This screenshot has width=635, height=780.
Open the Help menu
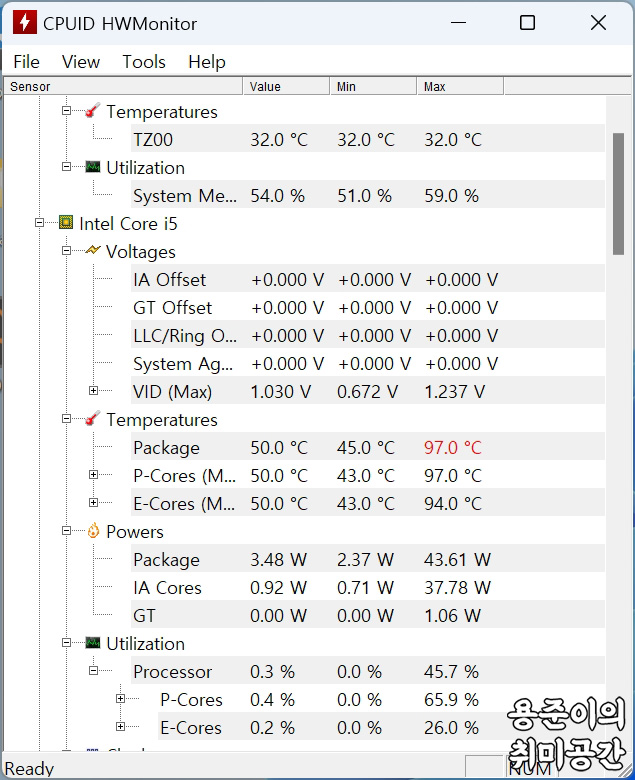click(207, 62)
